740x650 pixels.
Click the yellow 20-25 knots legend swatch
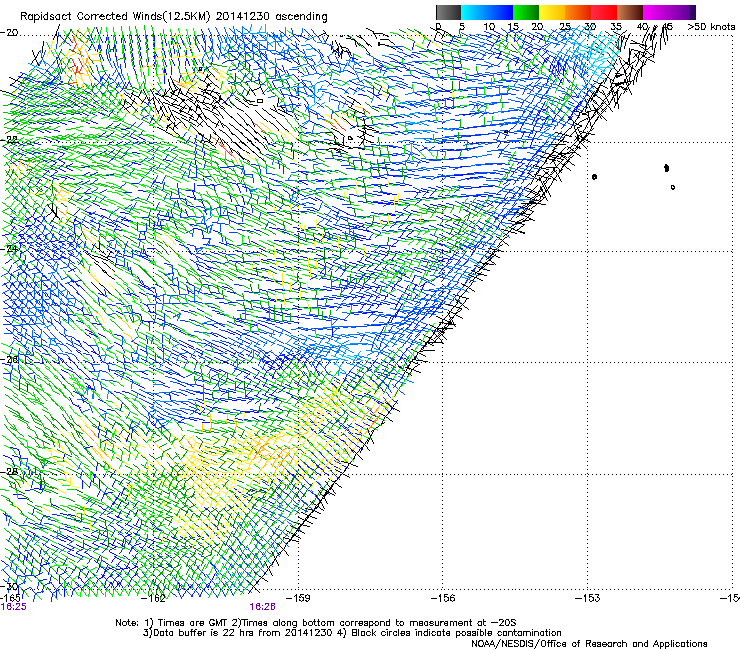point(552,12)
